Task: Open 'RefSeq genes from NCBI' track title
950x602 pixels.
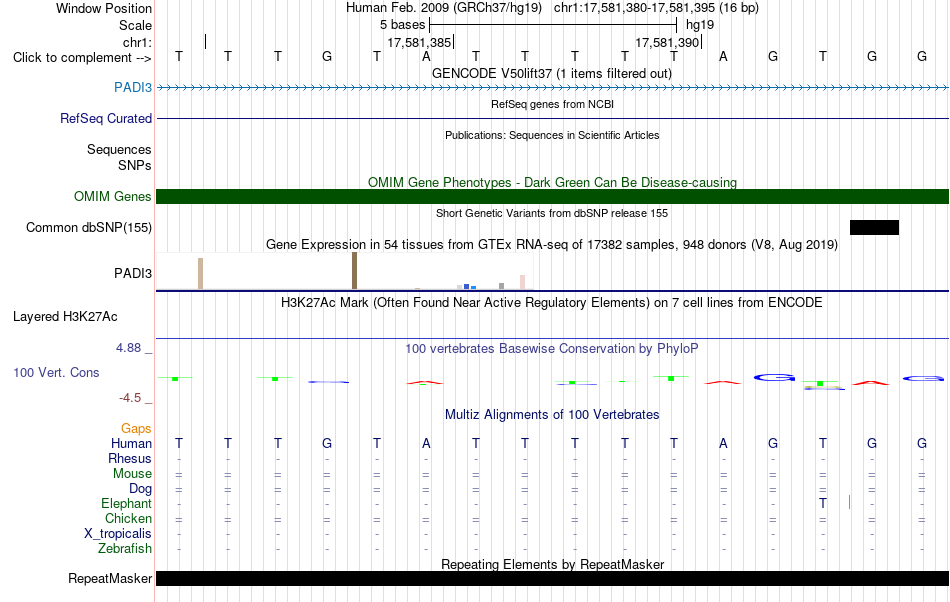Action: click(x=552, y=104)
